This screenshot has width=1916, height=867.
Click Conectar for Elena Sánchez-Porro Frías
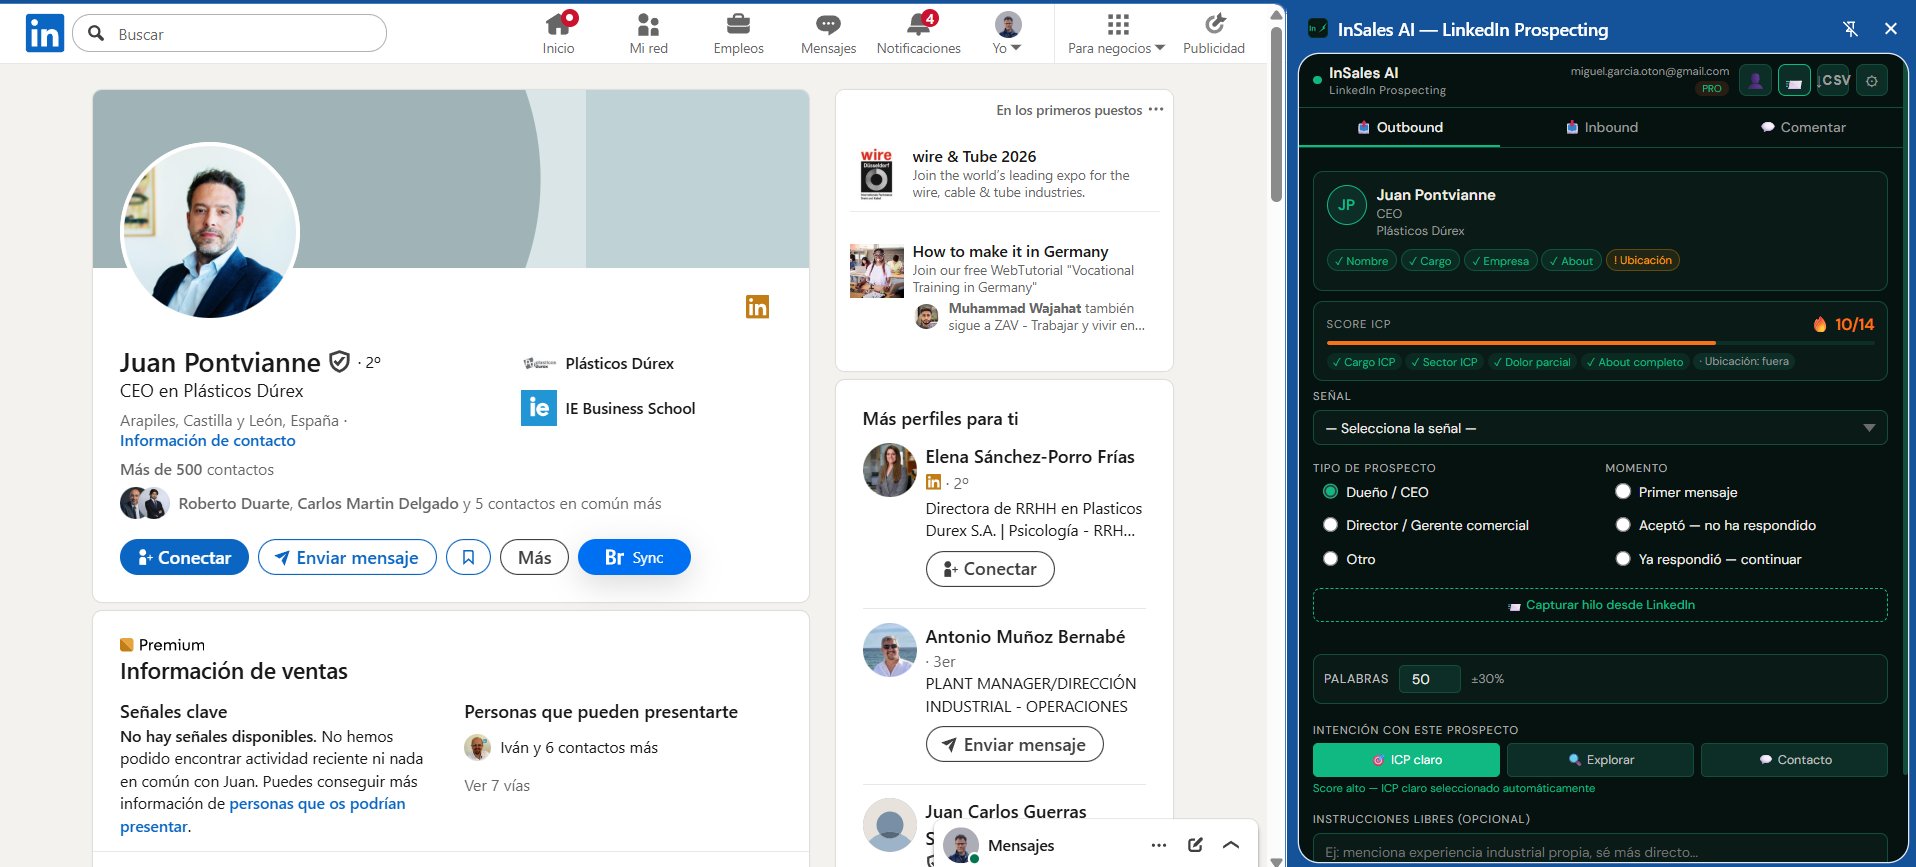point(990,569)
